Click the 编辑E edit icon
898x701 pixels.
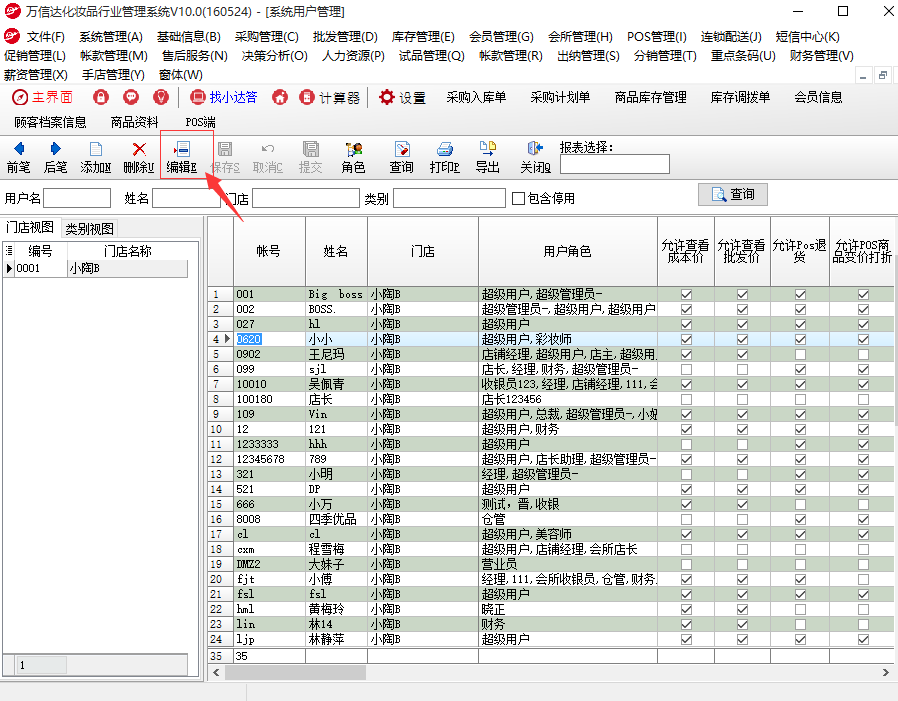coord(182,149)
